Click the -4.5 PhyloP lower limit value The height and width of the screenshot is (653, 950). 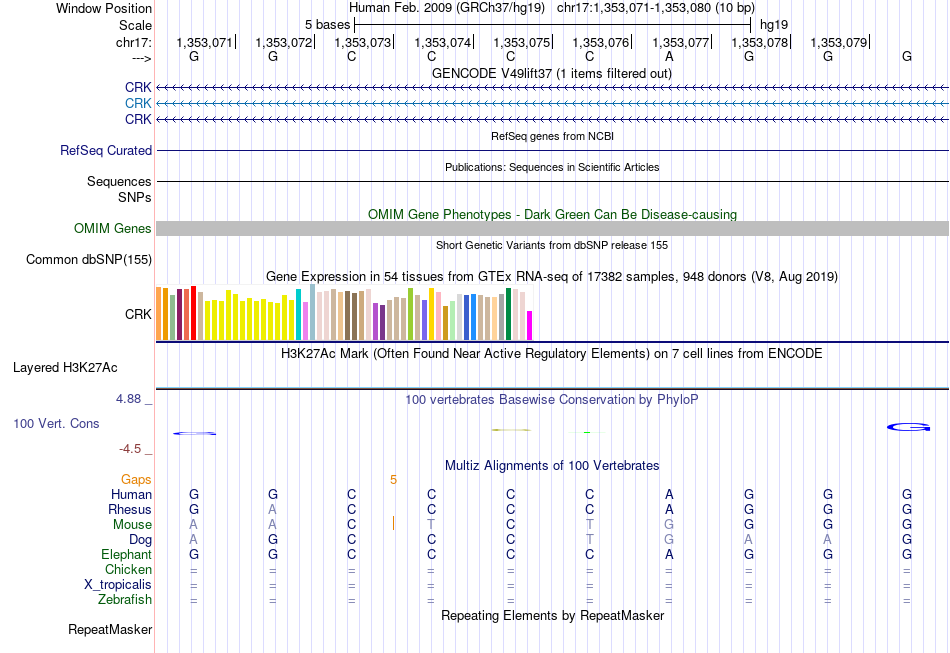(130, 449)
